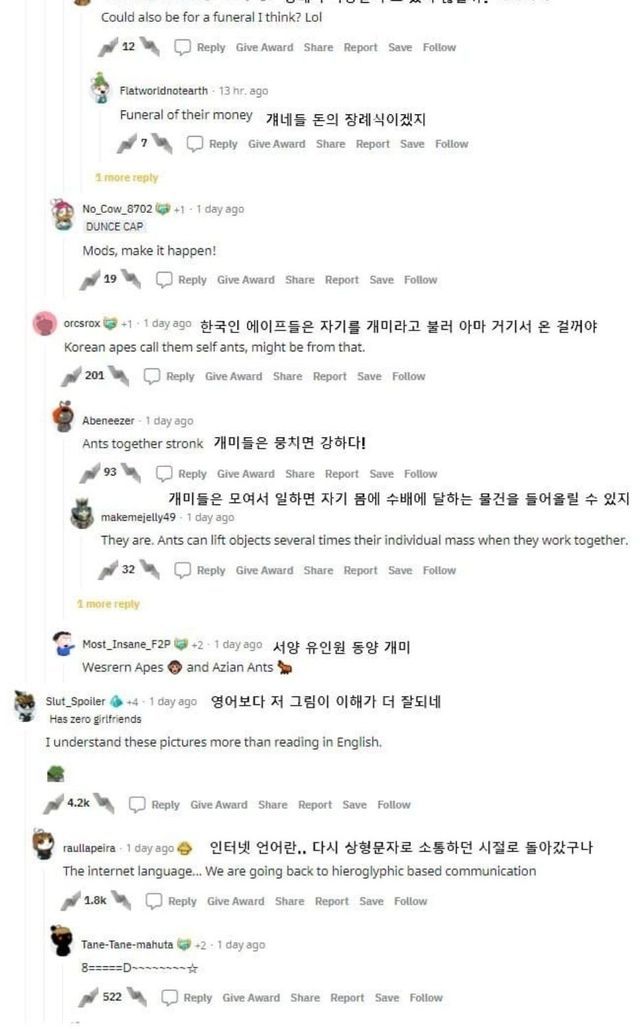The image size is (640, 1029).
Task: Downvote makemejelly49's comment about ants
Action: click(x=150, y=570)
